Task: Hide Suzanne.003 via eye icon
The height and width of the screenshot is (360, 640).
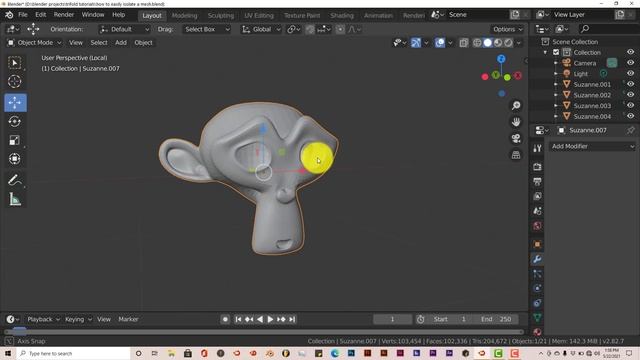Action: [x=631, y=105]
